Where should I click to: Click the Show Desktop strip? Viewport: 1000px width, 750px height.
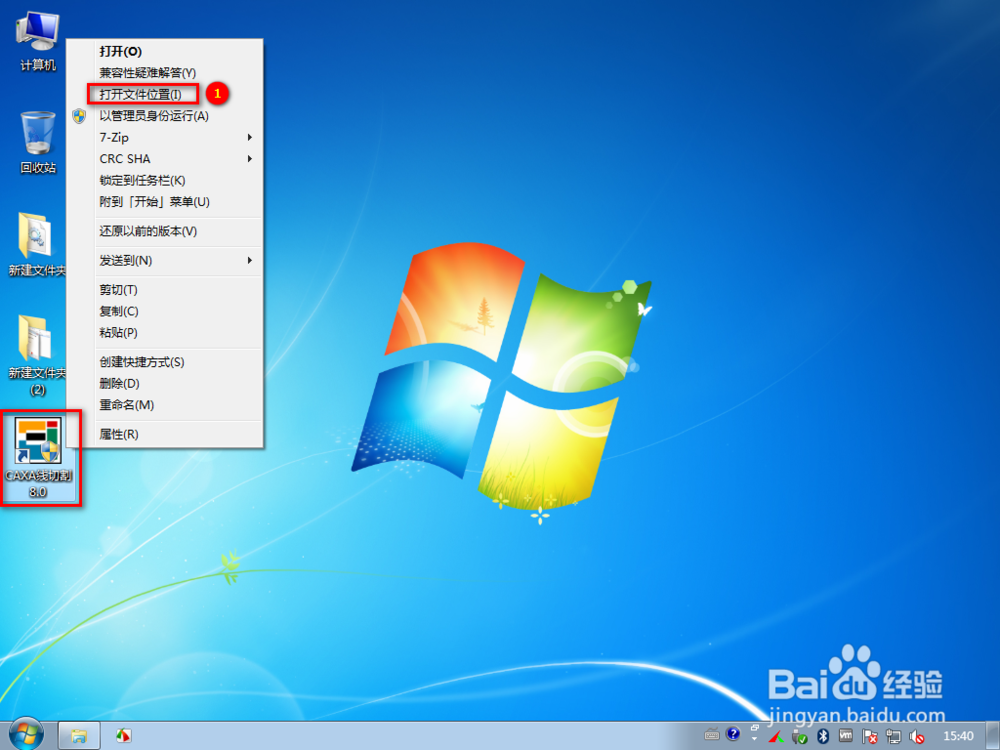click(993, 736)
